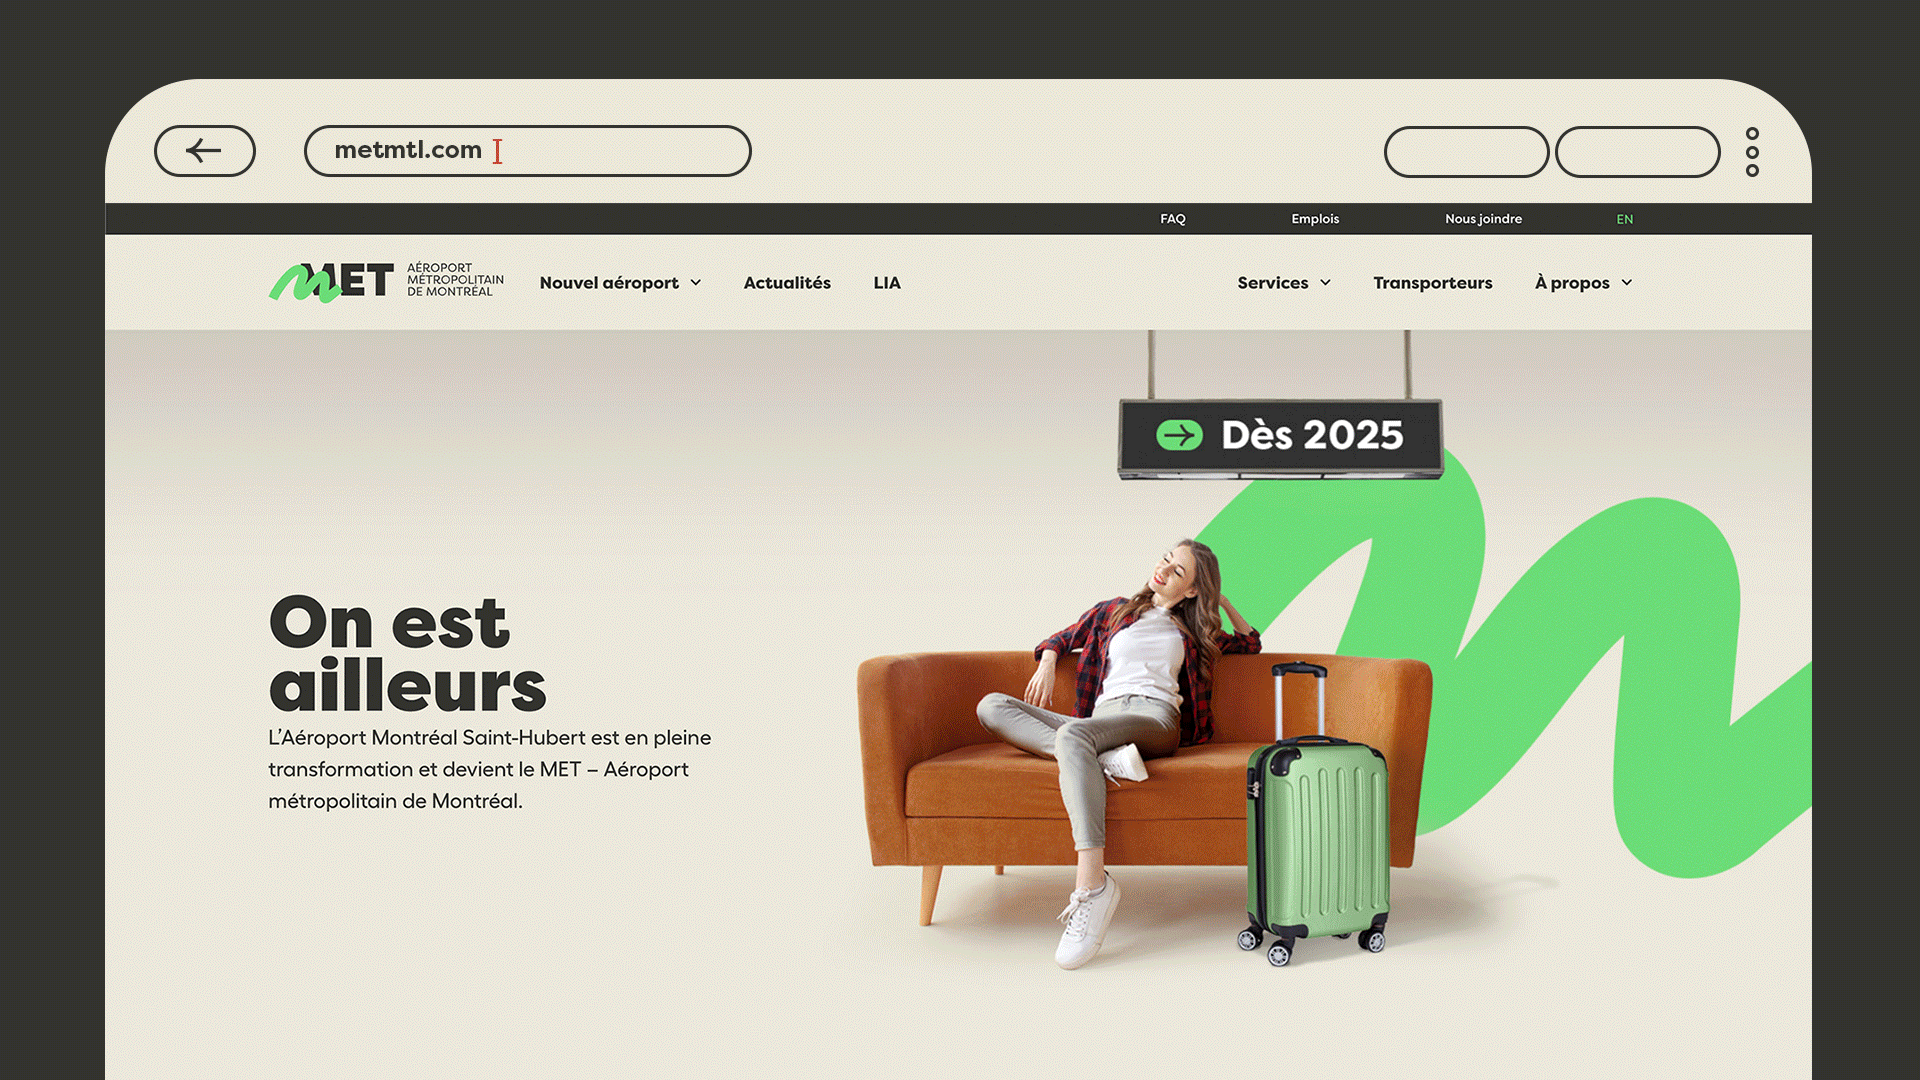This screenshot has height=1080, width=1920.
Task: Click the FAQ link
Action: (1173, 219)
